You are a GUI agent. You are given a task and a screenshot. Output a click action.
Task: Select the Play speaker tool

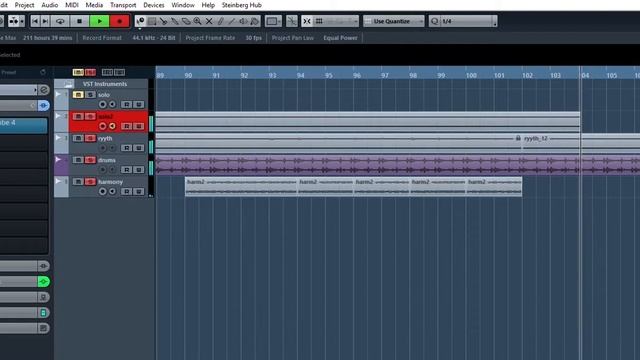point(243,21)
